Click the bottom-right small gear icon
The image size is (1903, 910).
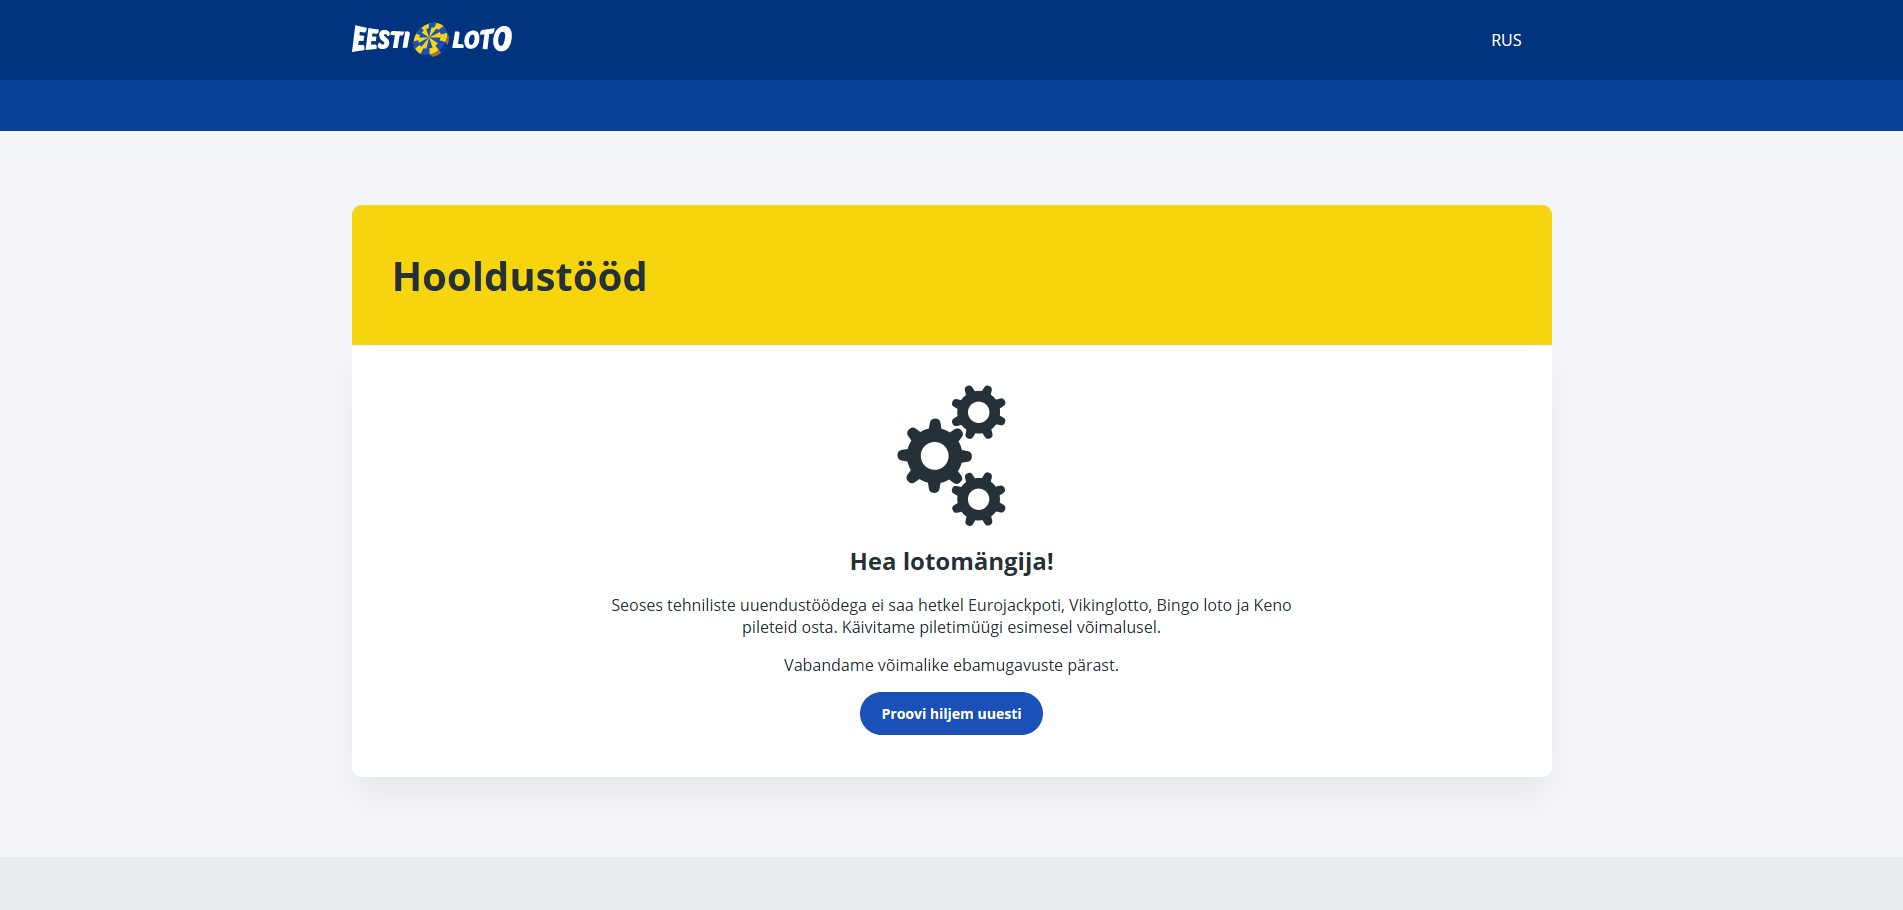(x=978, y=499)
